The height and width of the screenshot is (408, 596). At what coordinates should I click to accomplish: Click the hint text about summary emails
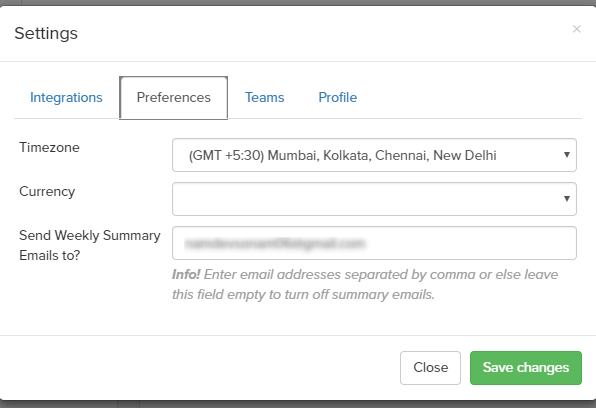pos(365,284)
